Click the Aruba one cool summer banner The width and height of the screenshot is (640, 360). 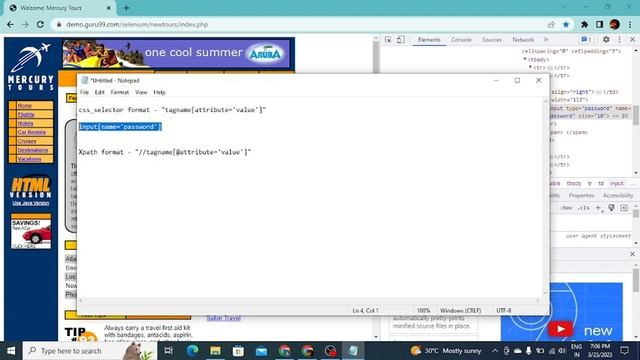tap(176, 53)
